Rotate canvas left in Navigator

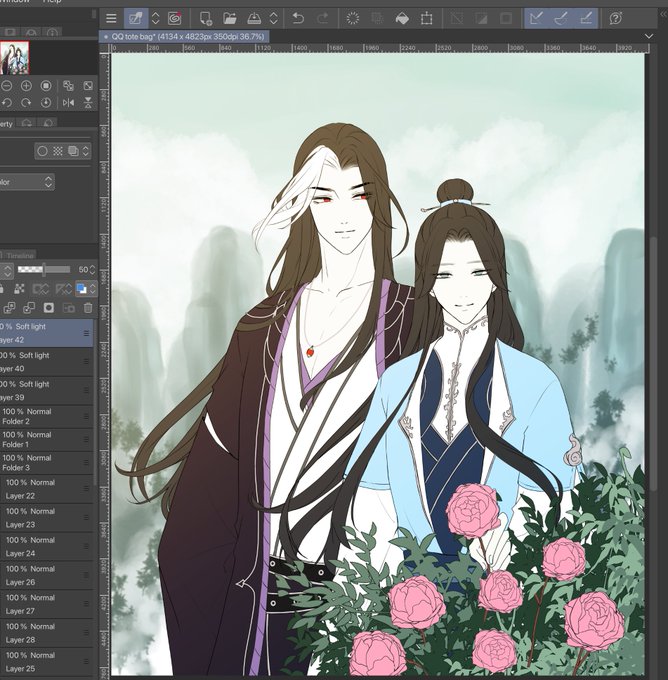[6, 103]
